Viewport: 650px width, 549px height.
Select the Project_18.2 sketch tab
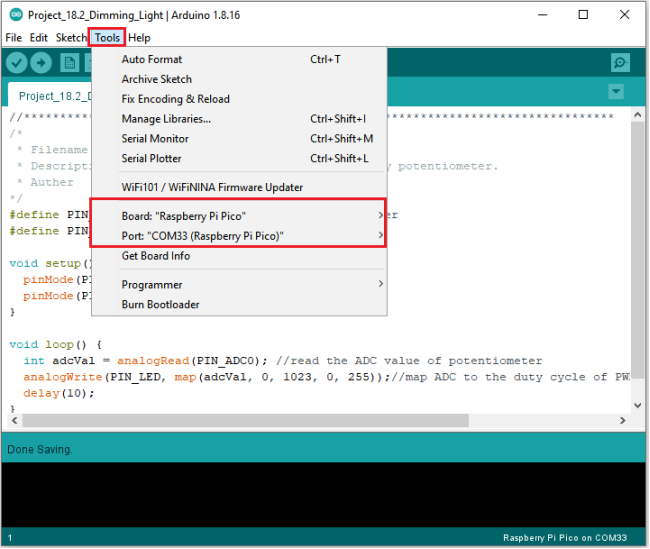tap(50, 95)
